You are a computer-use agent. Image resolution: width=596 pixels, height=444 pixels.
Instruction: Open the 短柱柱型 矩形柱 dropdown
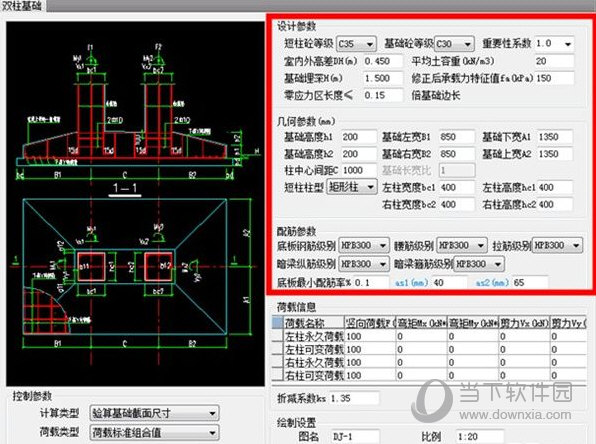pyautogui.click(x=352, y=187)
